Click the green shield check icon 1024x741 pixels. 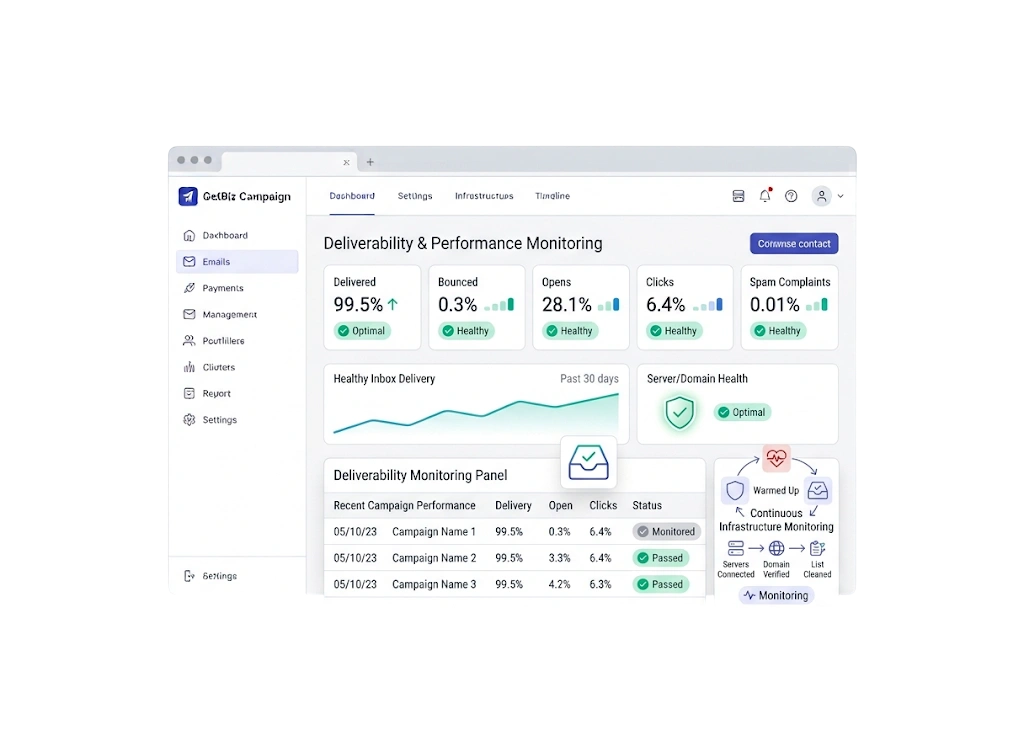pyautogui.click(x=679, y=413)
